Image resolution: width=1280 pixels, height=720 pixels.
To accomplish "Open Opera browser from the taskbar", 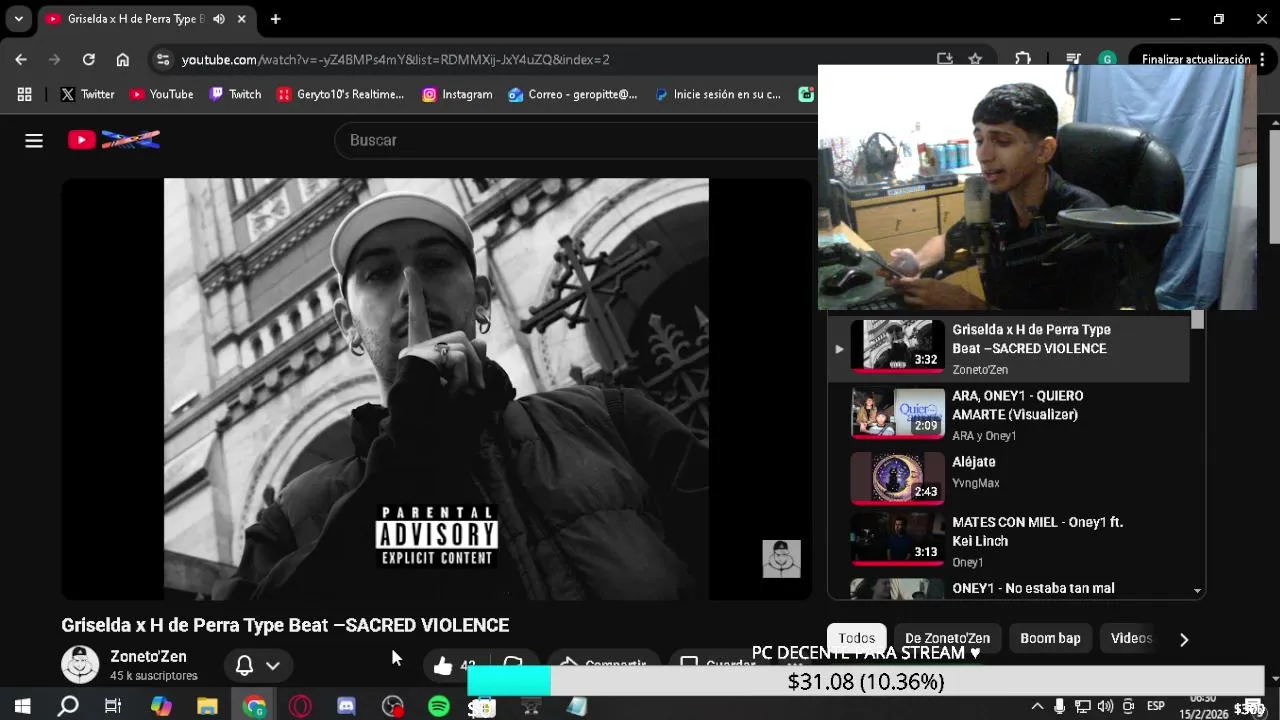I will (300, 707).
